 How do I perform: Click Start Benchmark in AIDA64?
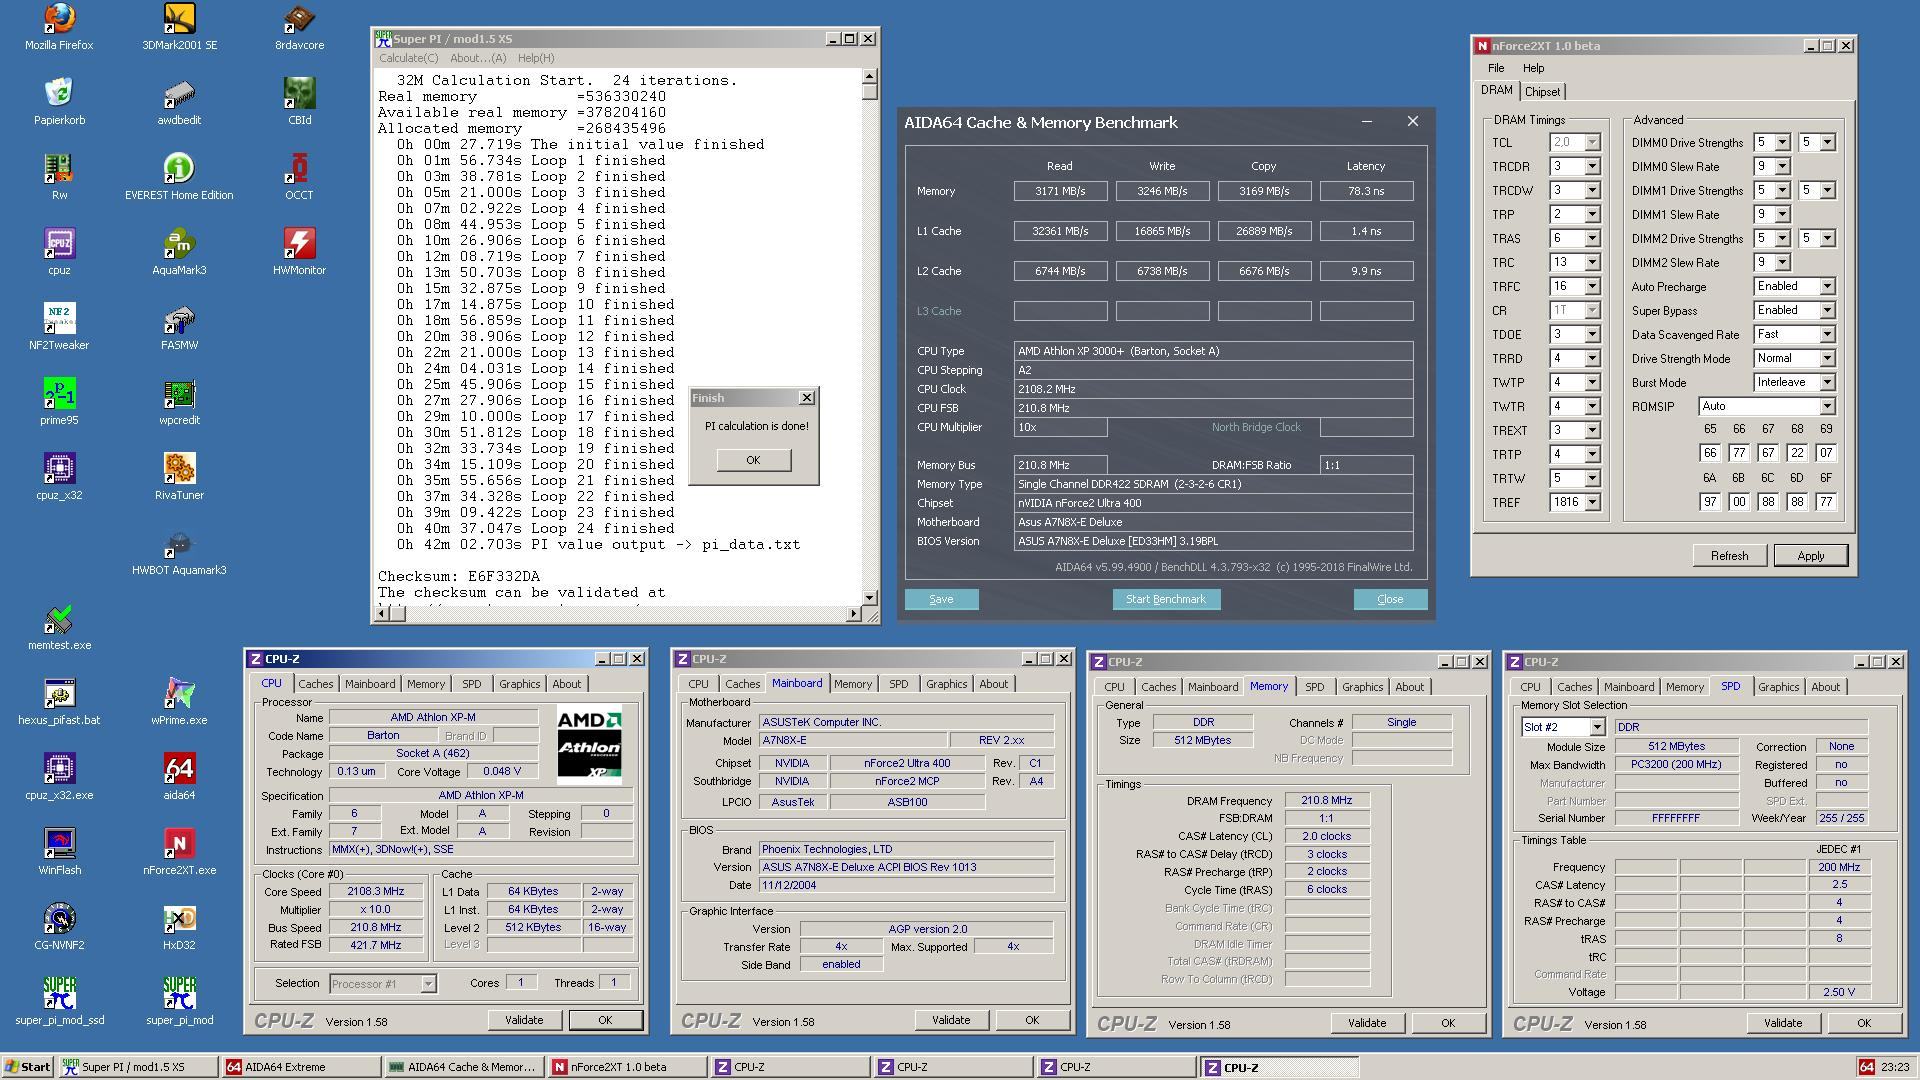1166,599
